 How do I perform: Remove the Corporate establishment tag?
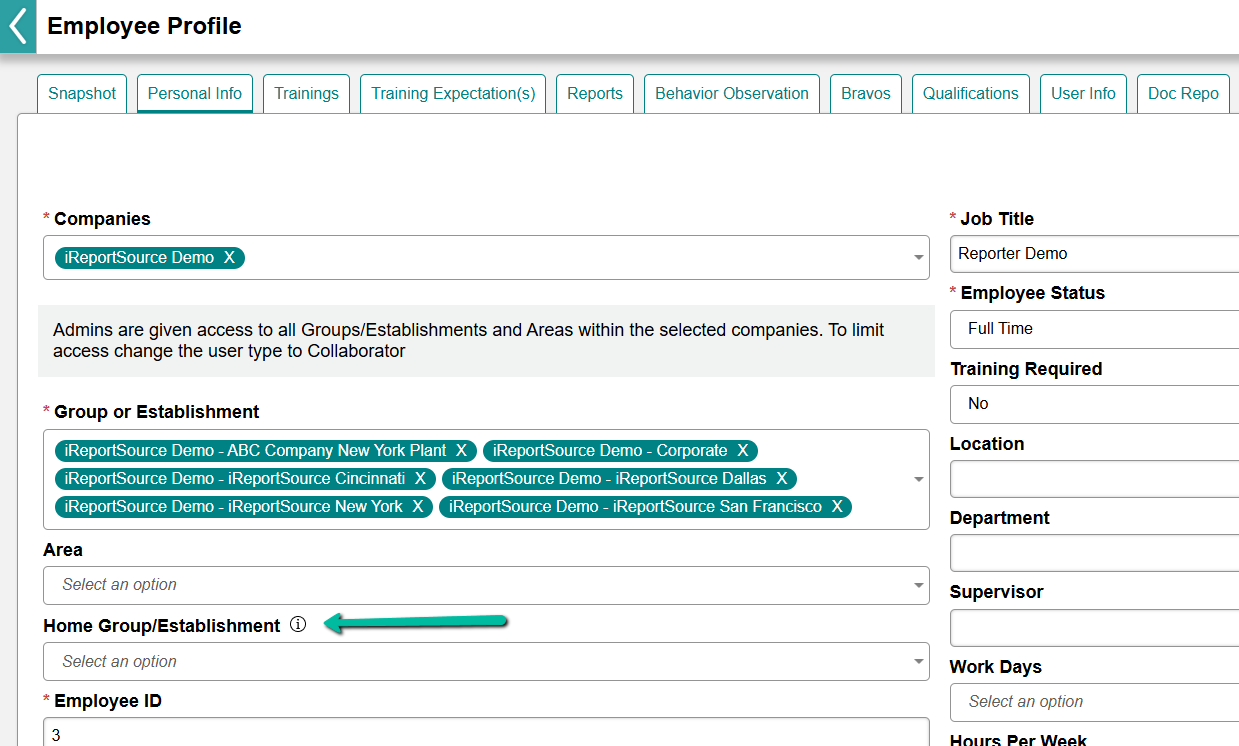click(x=743, y=451)
